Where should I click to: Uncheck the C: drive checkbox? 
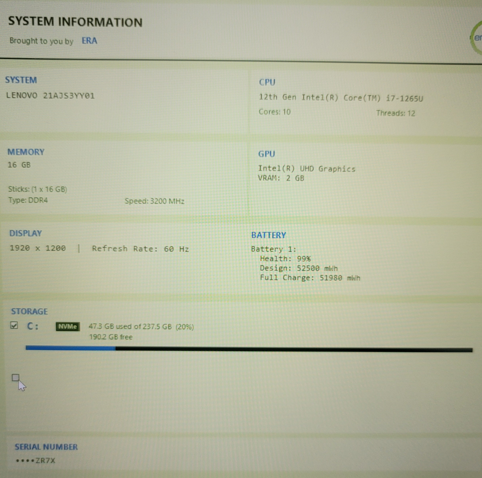click(x=14, y=325)
